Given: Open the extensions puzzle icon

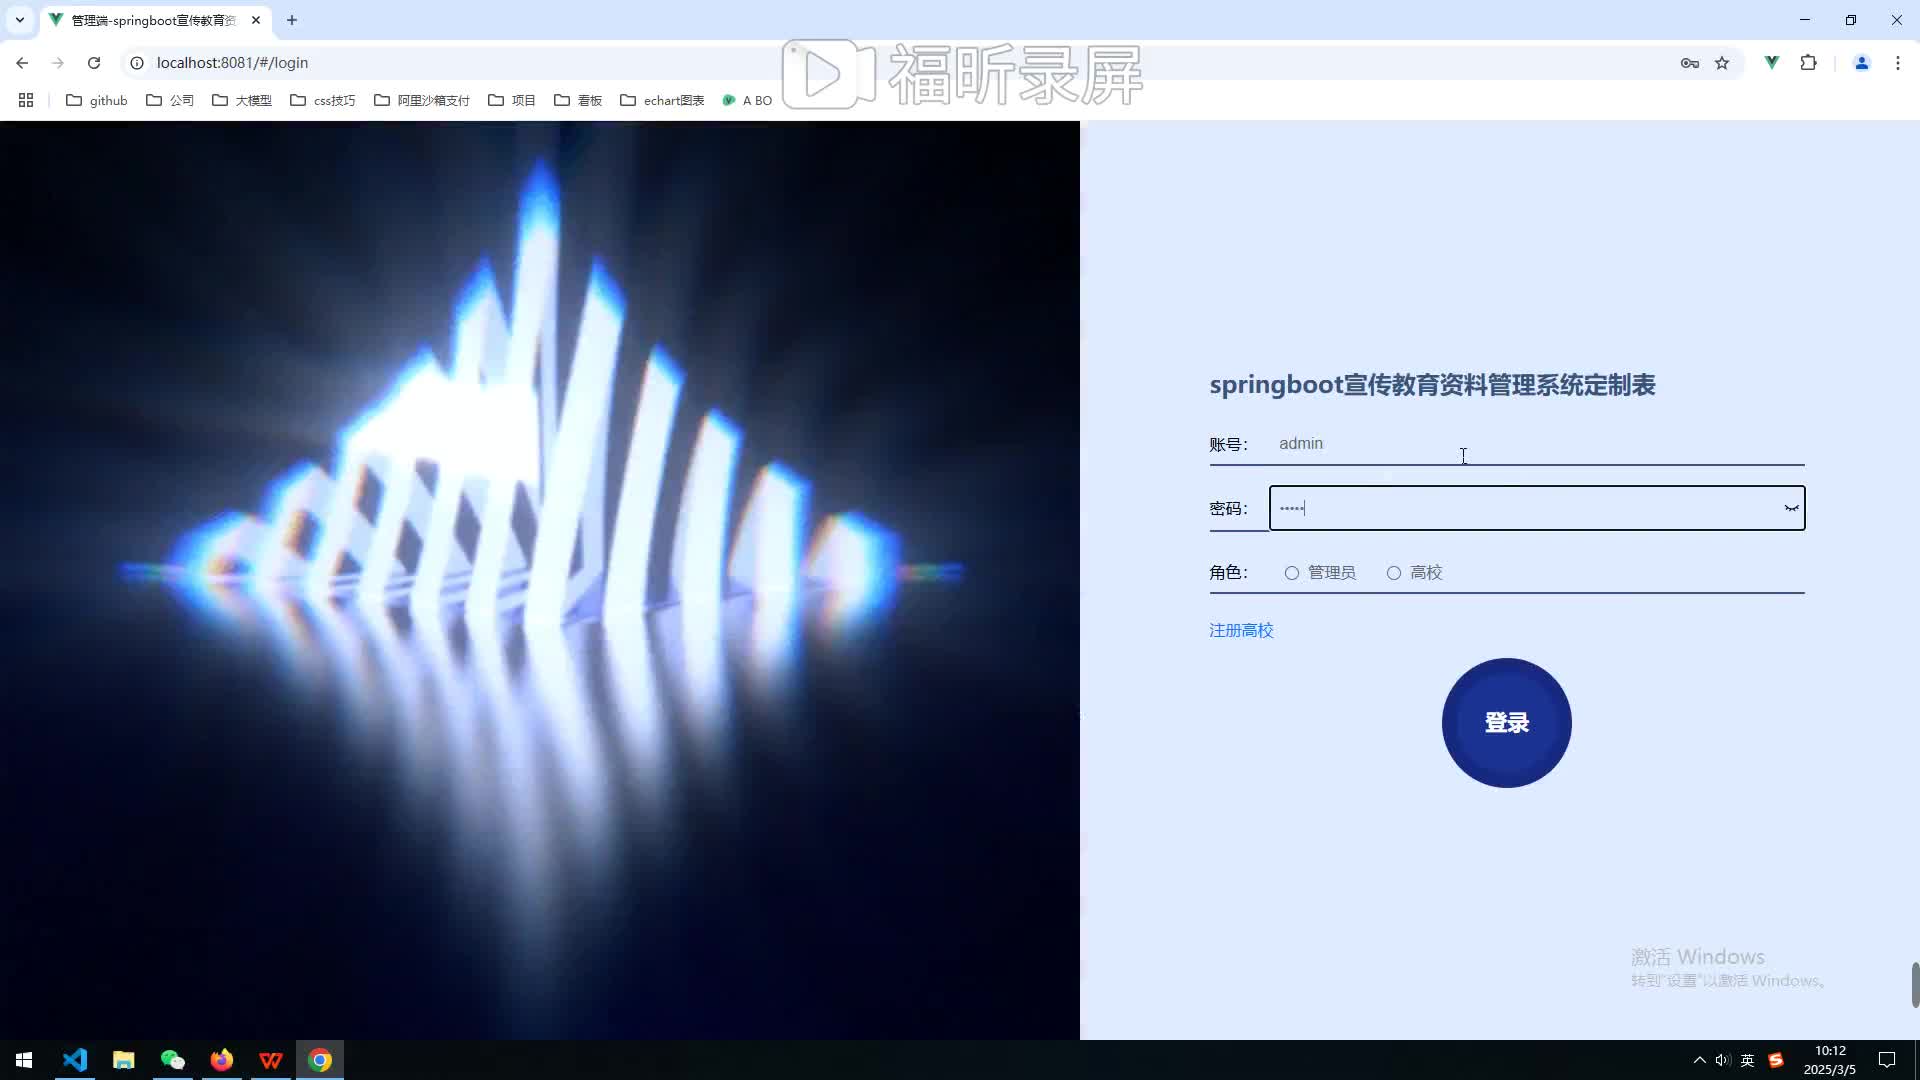Looking at the screenshot, I should 1808,63.
